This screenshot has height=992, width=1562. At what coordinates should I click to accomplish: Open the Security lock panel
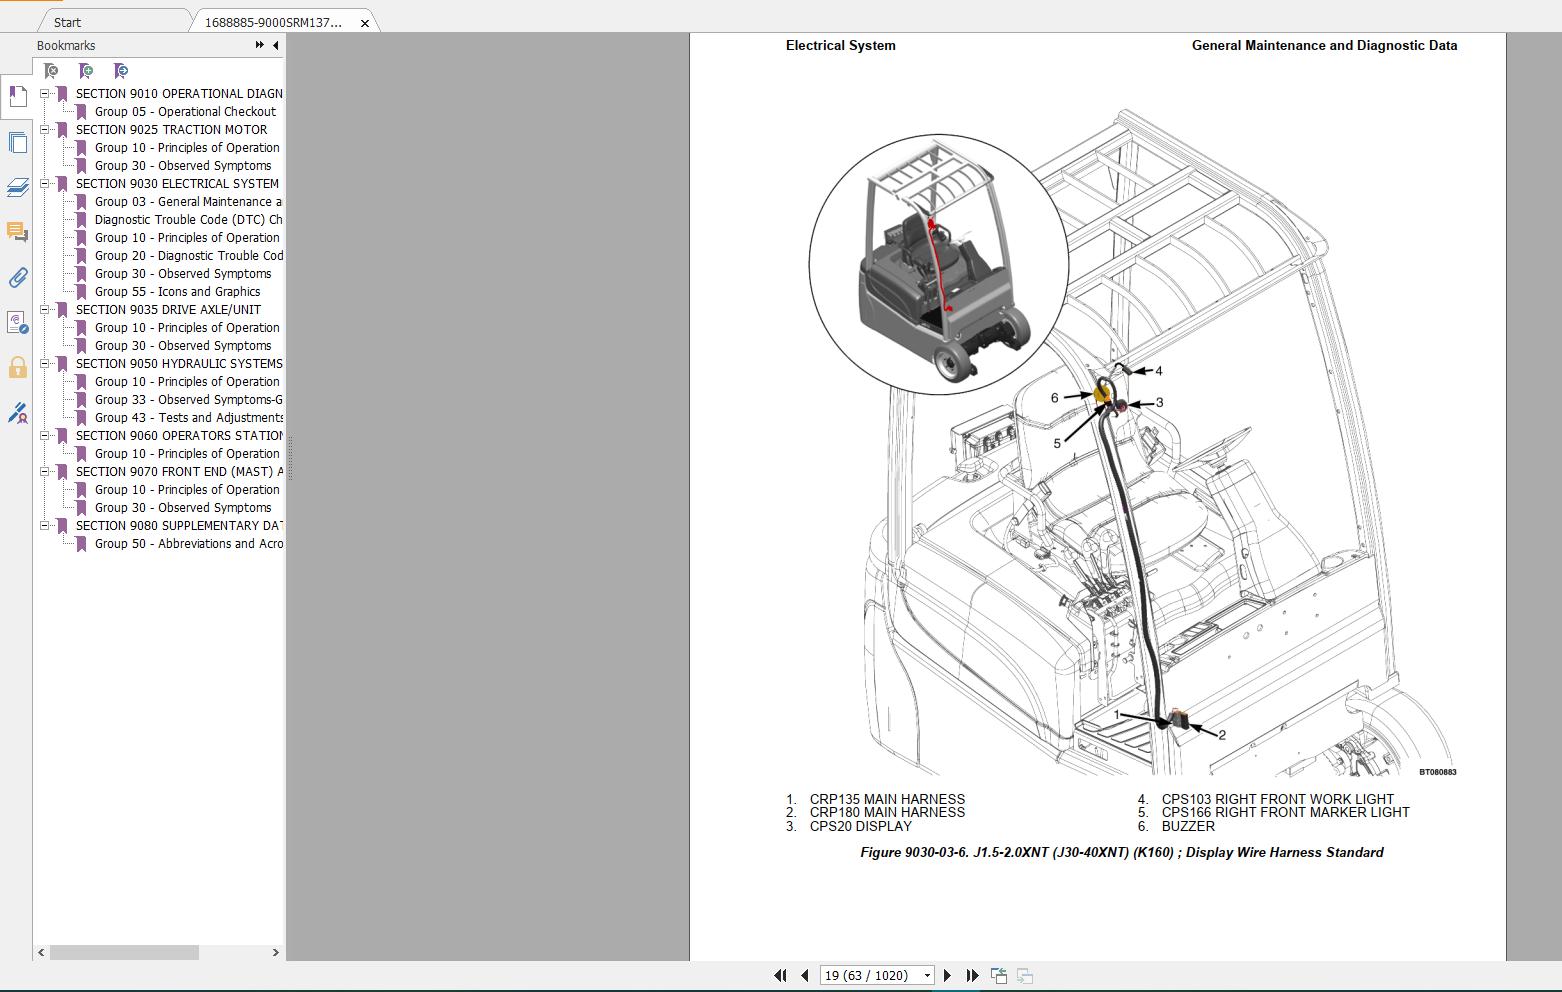tap(17, 367)
